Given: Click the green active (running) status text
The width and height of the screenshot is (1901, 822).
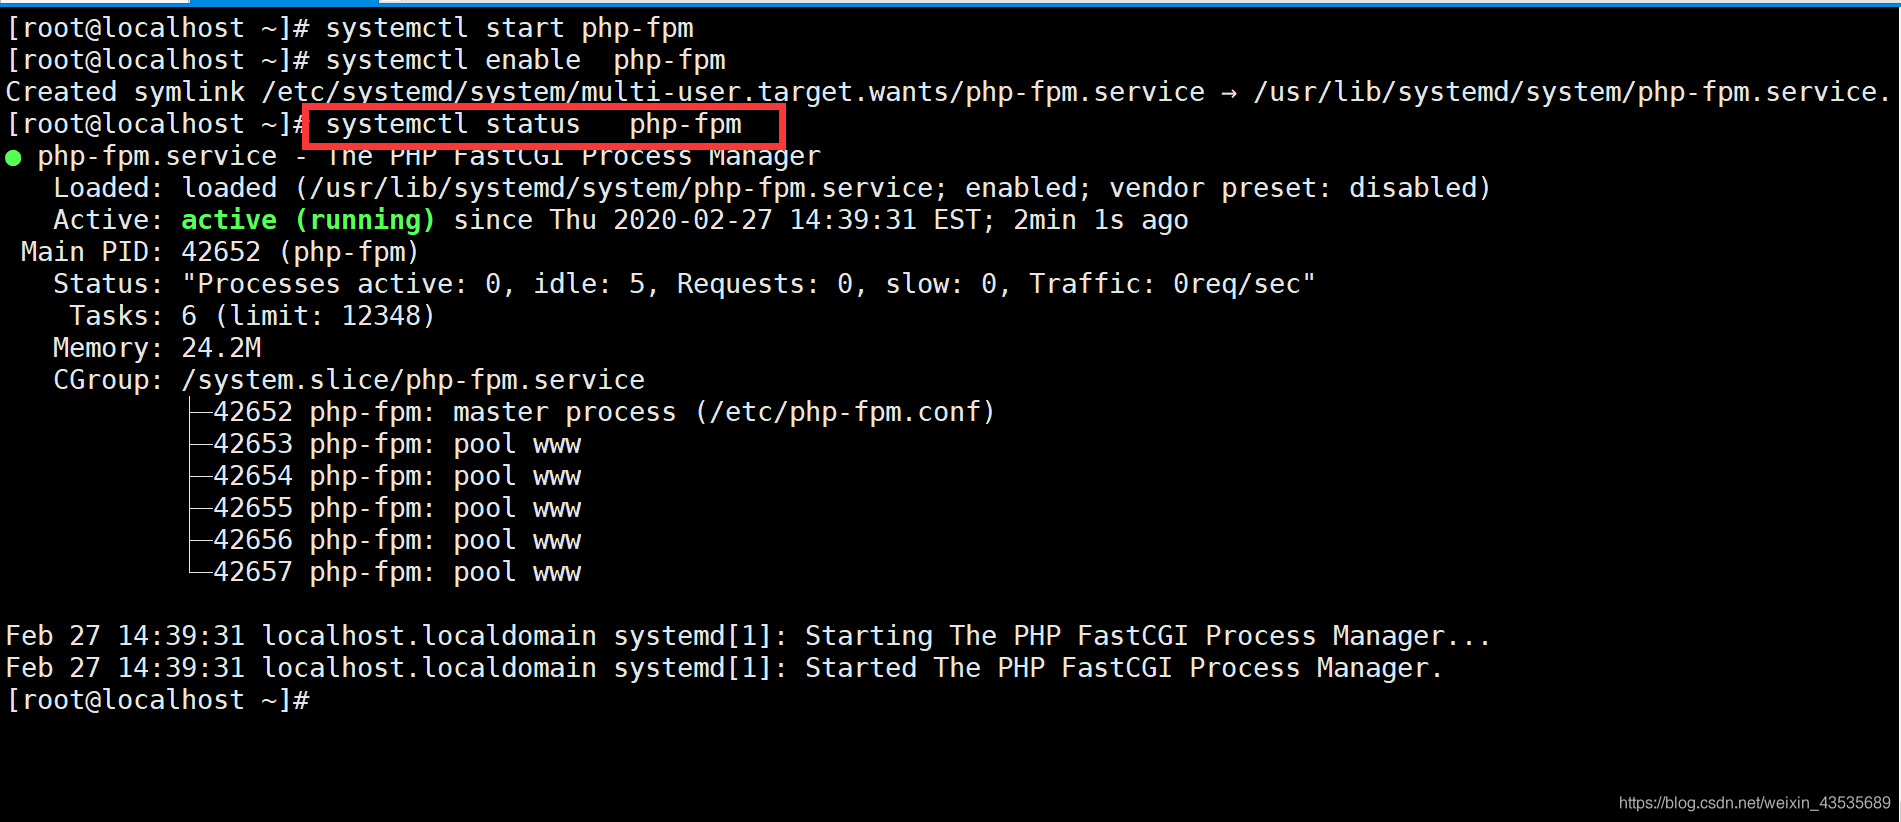Looking at the screenshot, I should [308, 220].
